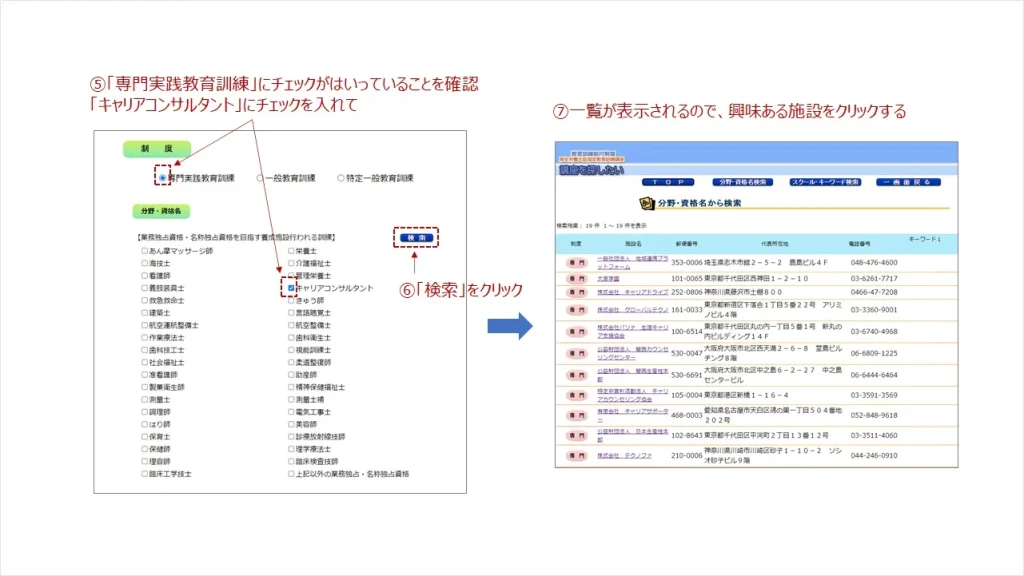Check the 保健師 checkbox
1024x576 pixels.
pyautogui.click(x=144, y=449)
